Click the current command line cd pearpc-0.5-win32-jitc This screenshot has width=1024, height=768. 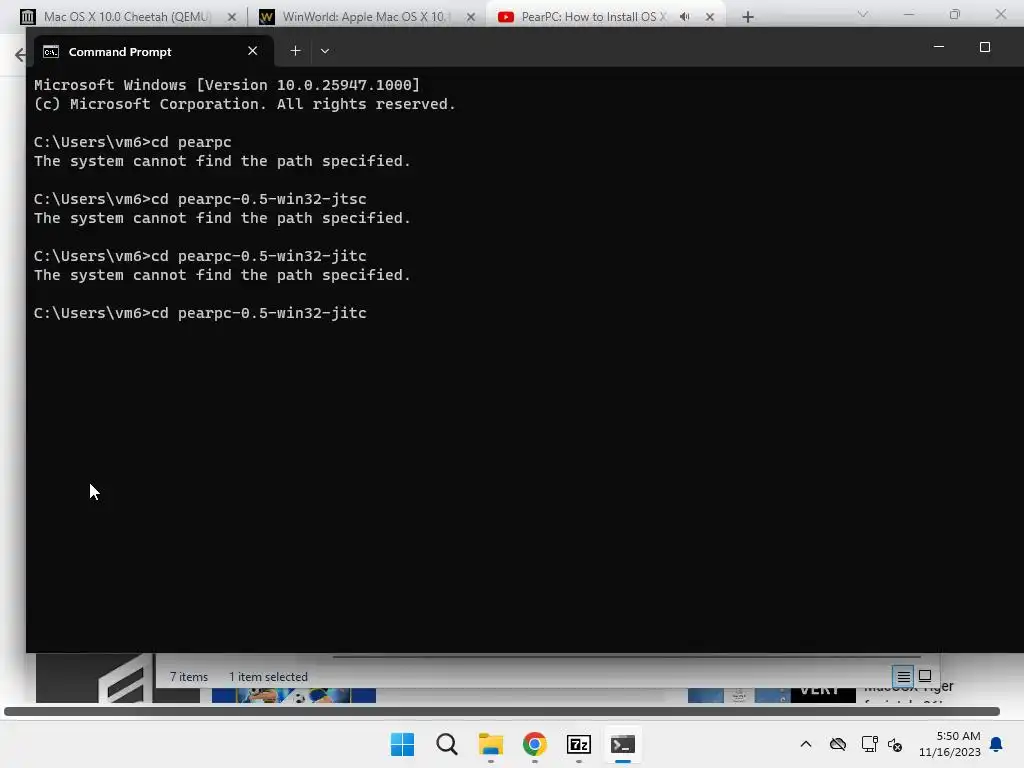pyautogui.click(x=200, y=313)
